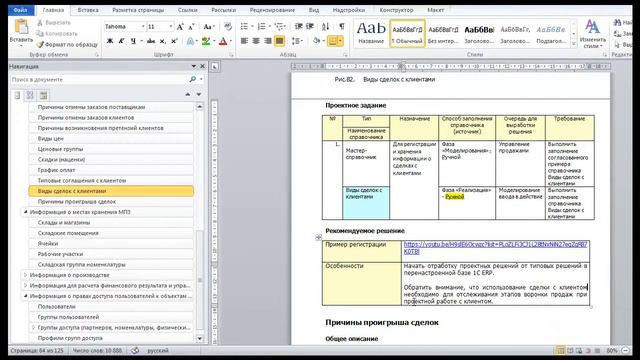Switch to the Конструктор tab
The height and width of the screenshot is (360, 640).
(396, 10)
